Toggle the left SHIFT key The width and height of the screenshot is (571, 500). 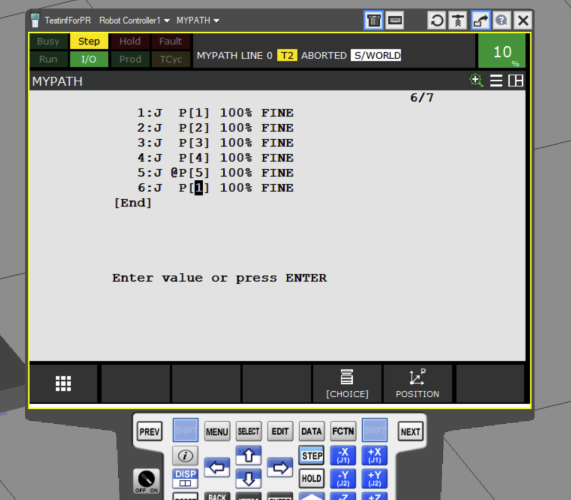tap(185, 430)
